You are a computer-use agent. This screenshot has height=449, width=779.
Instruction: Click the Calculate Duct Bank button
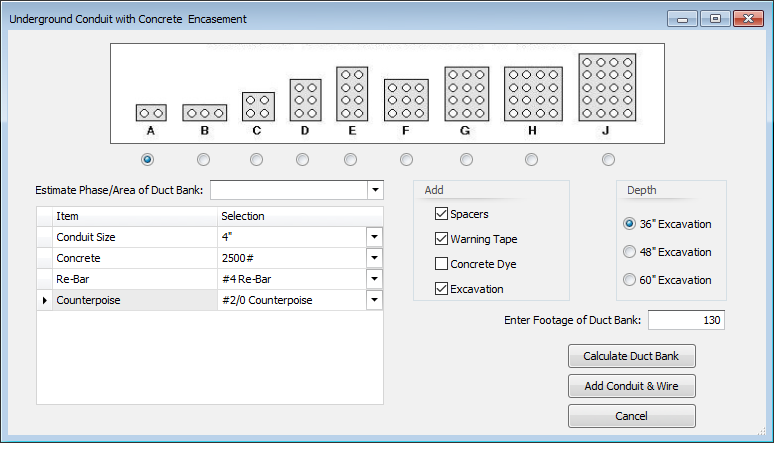click(x=631, y=356)
